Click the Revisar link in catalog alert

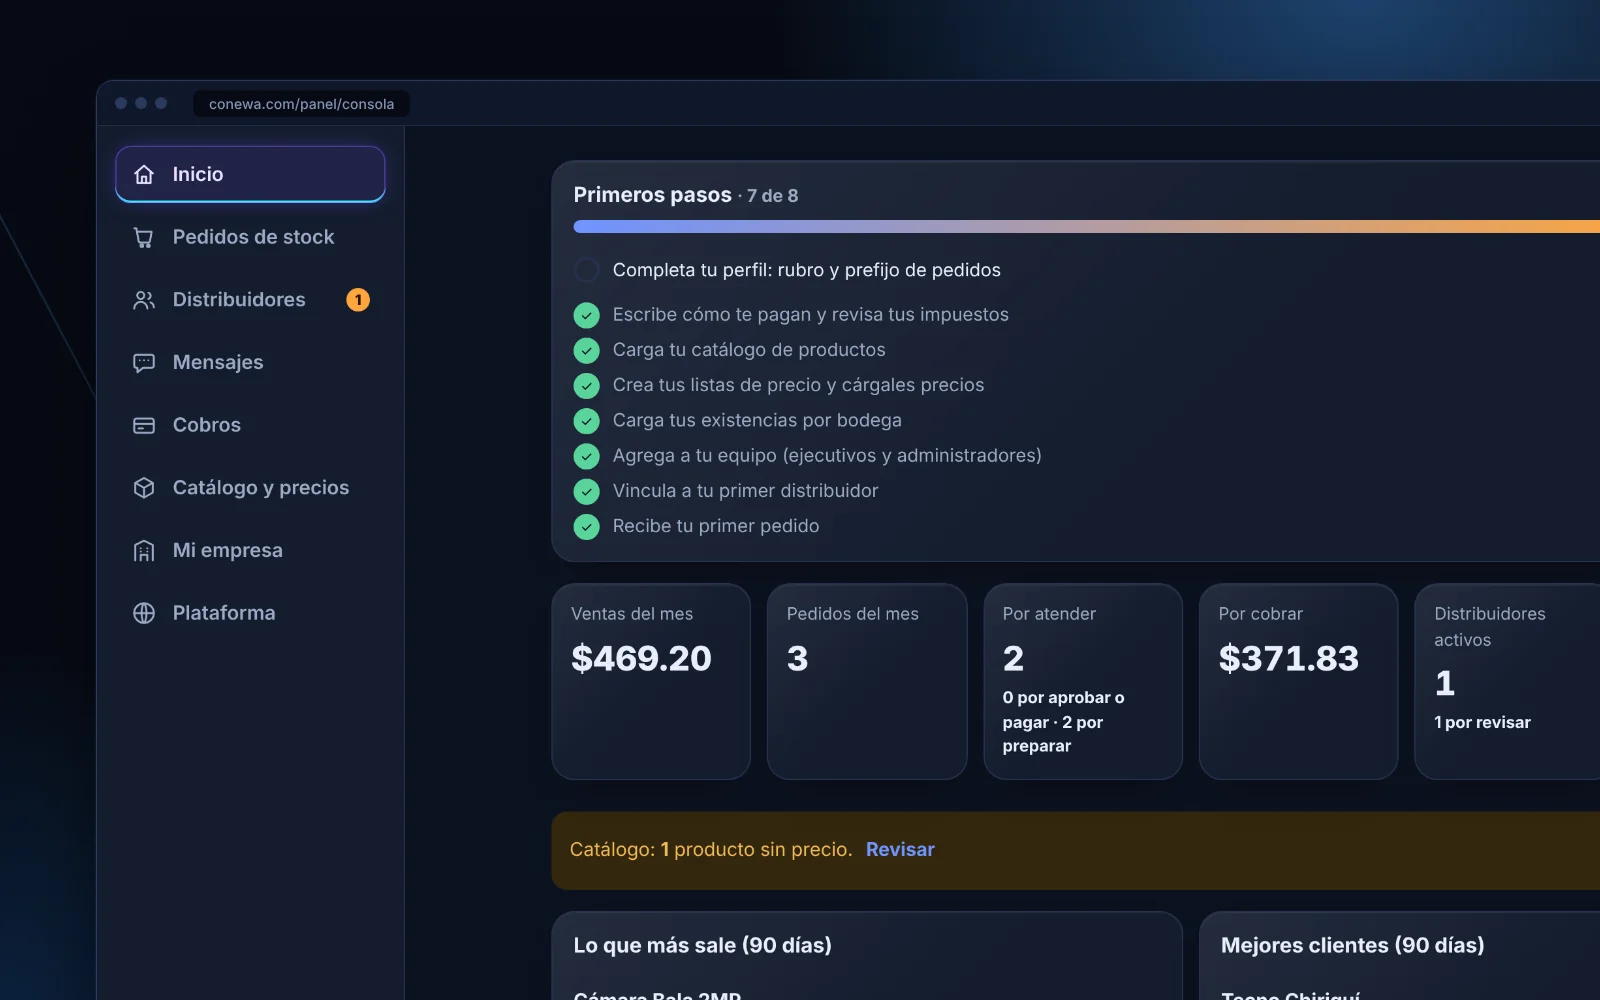pyautogui.click(x=900, y=849)
